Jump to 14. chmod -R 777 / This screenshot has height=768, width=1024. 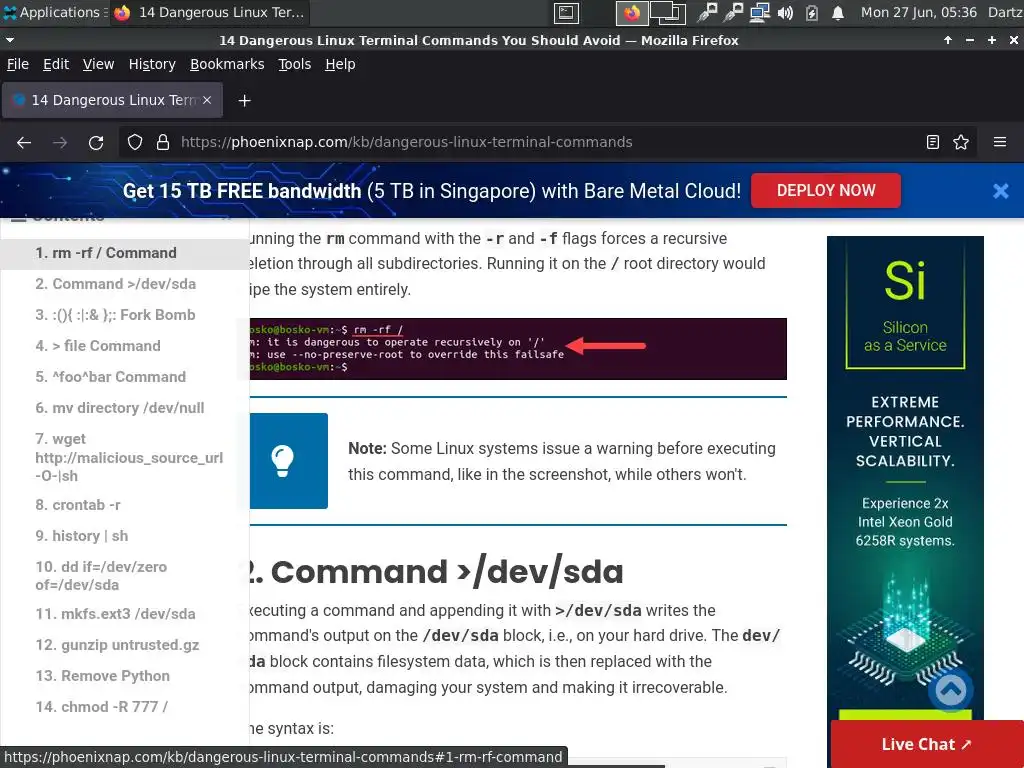pyautogui.click(x=102, y=707)
